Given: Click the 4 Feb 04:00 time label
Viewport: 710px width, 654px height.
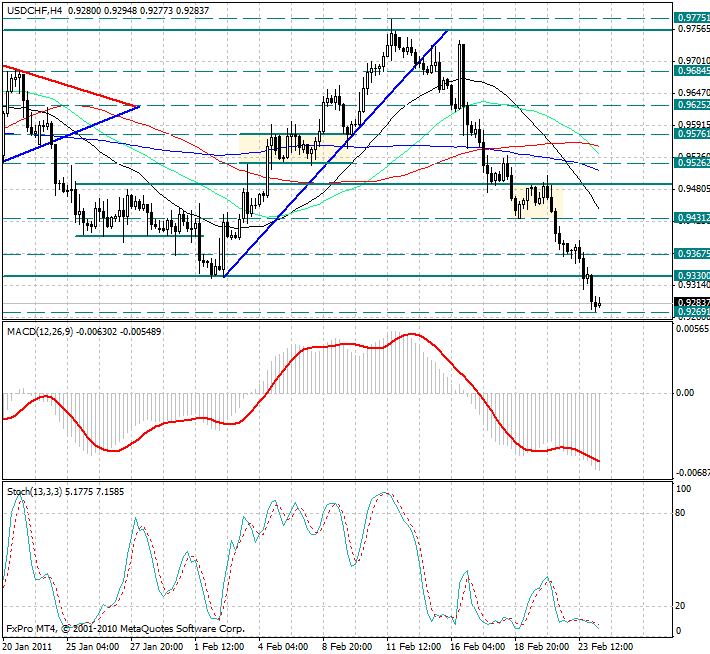Looking at the screenshot, I should click(x=283, y=646).
